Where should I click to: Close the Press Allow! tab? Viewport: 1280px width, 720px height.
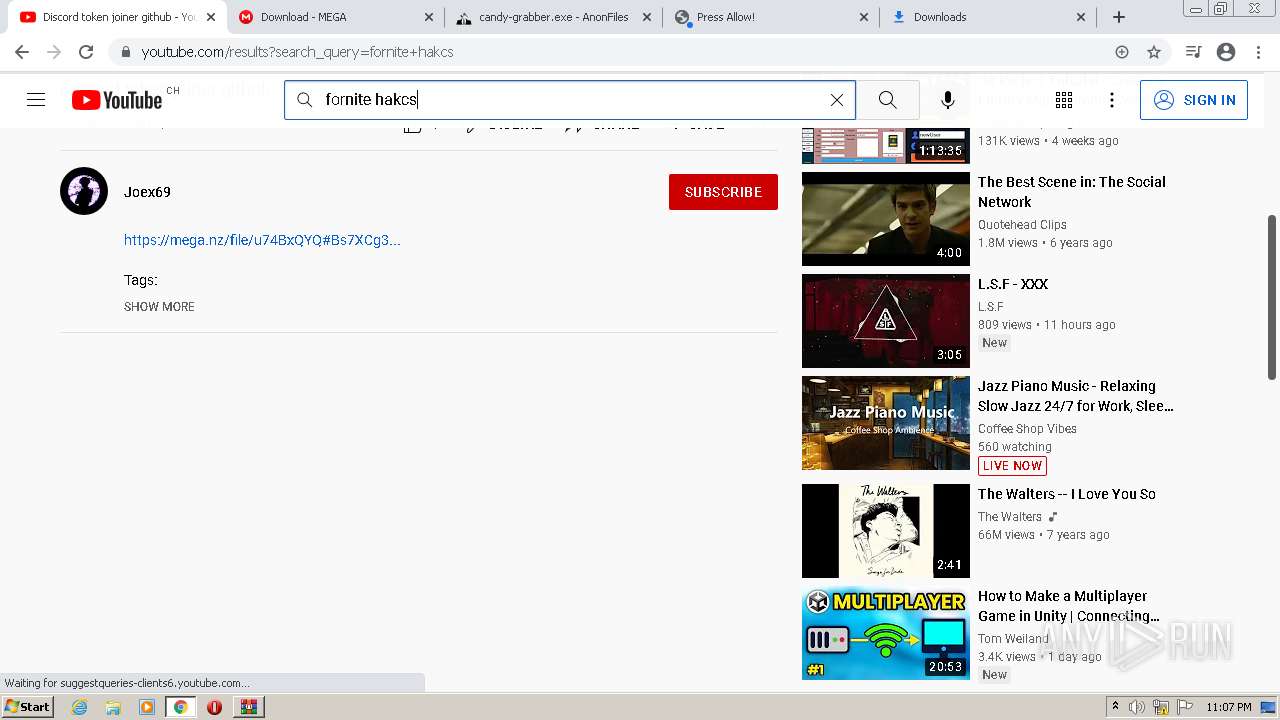click(864, 17)
